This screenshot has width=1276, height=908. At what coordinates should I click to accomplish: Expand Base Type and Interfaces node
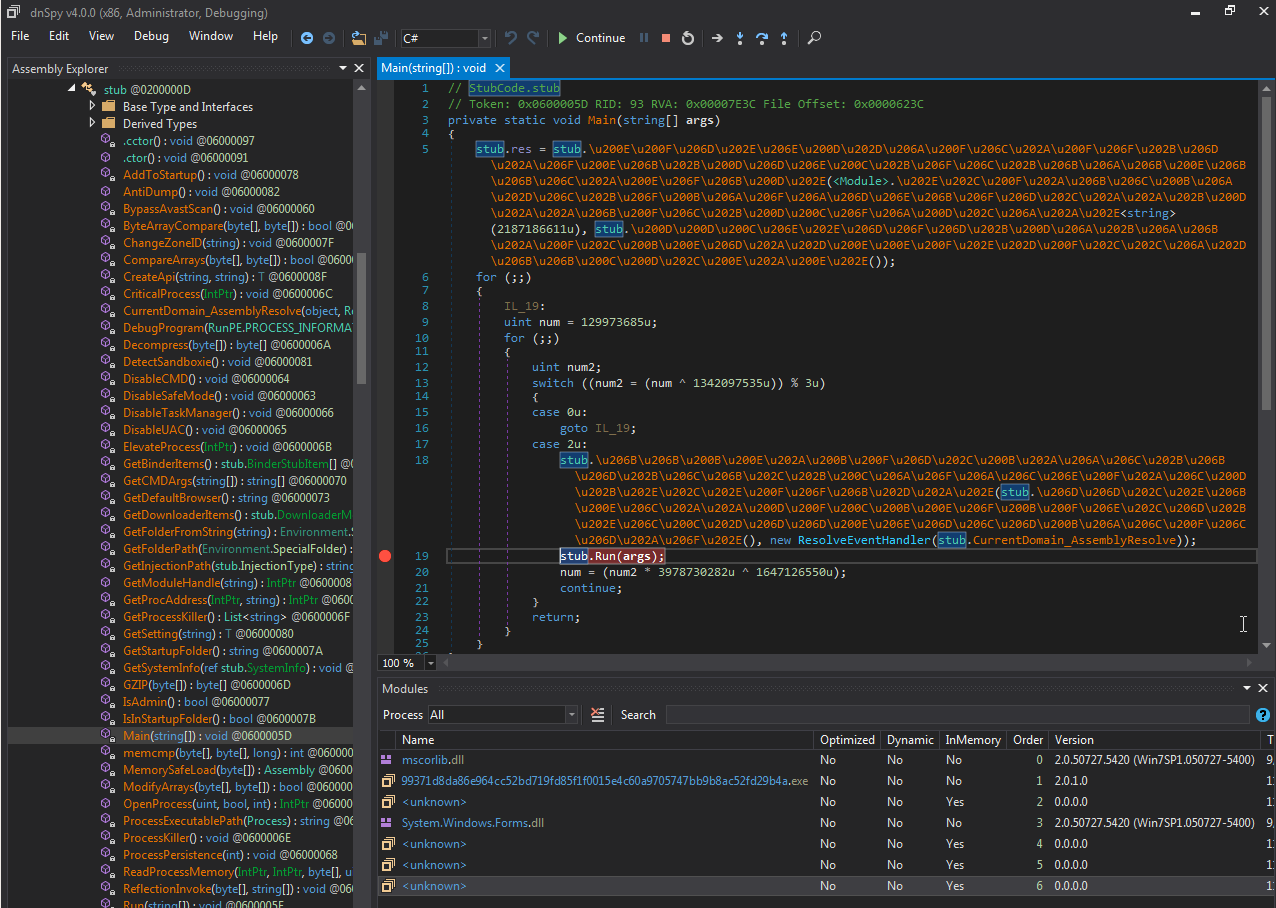click(93, 106)
